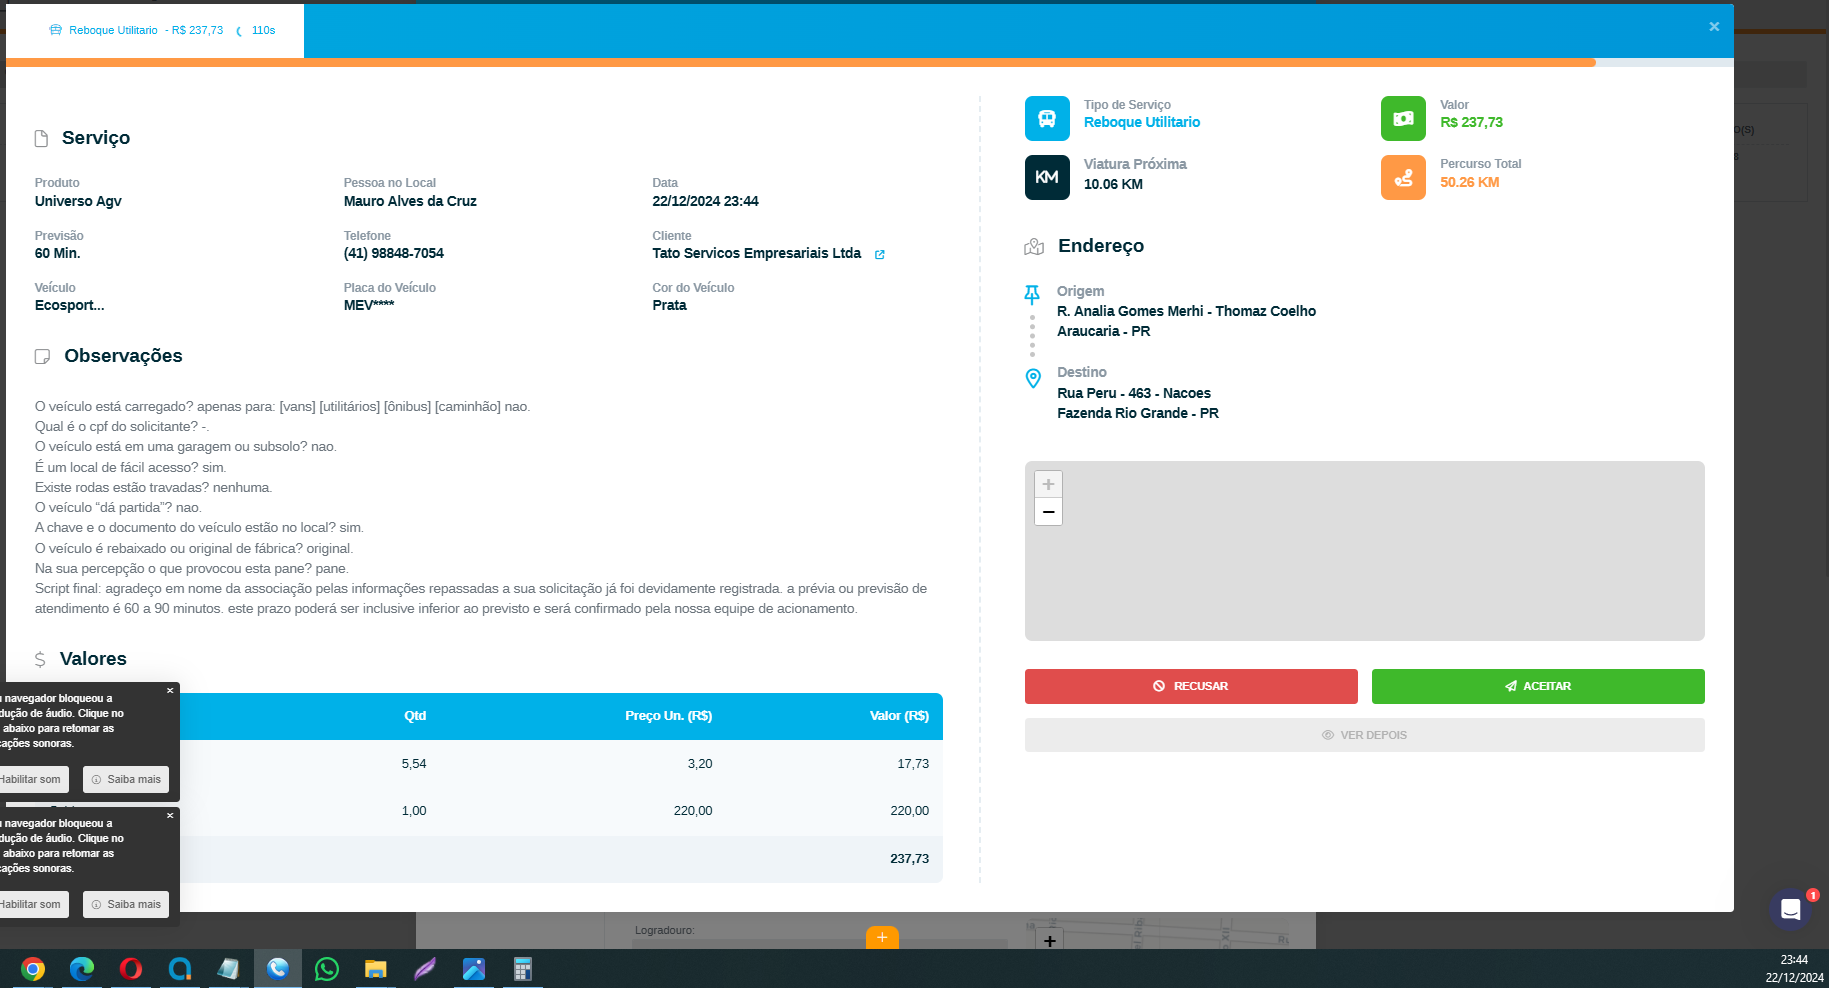Click the Serviço document heading icon
Image resolution: width=1829 pixels, height=988 pixels.
tap(41, 138)
